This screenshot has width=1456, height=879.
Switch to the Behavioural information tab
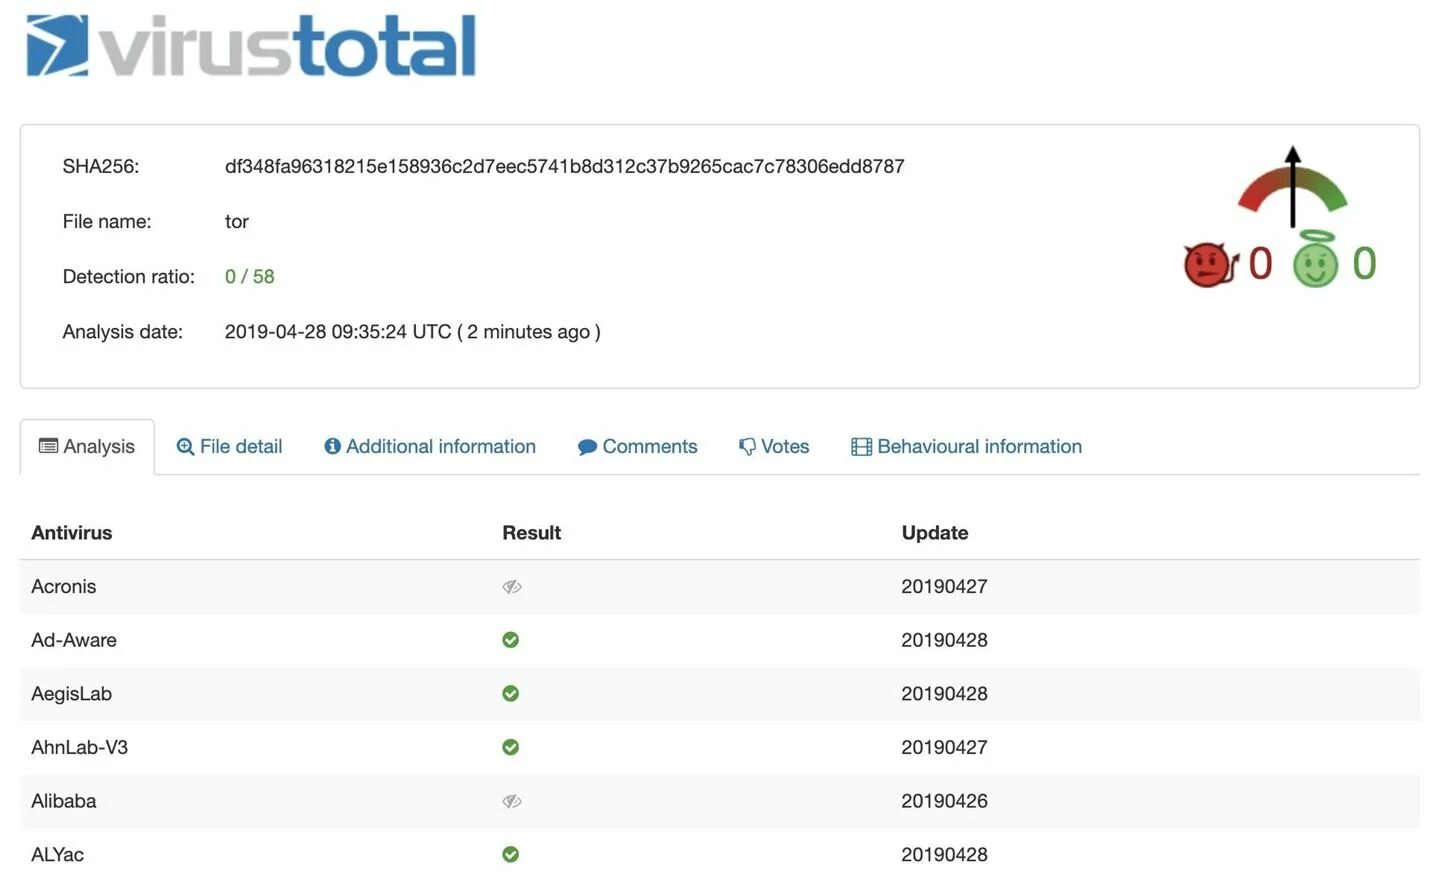pyautogui.click(x=966, y=447)
